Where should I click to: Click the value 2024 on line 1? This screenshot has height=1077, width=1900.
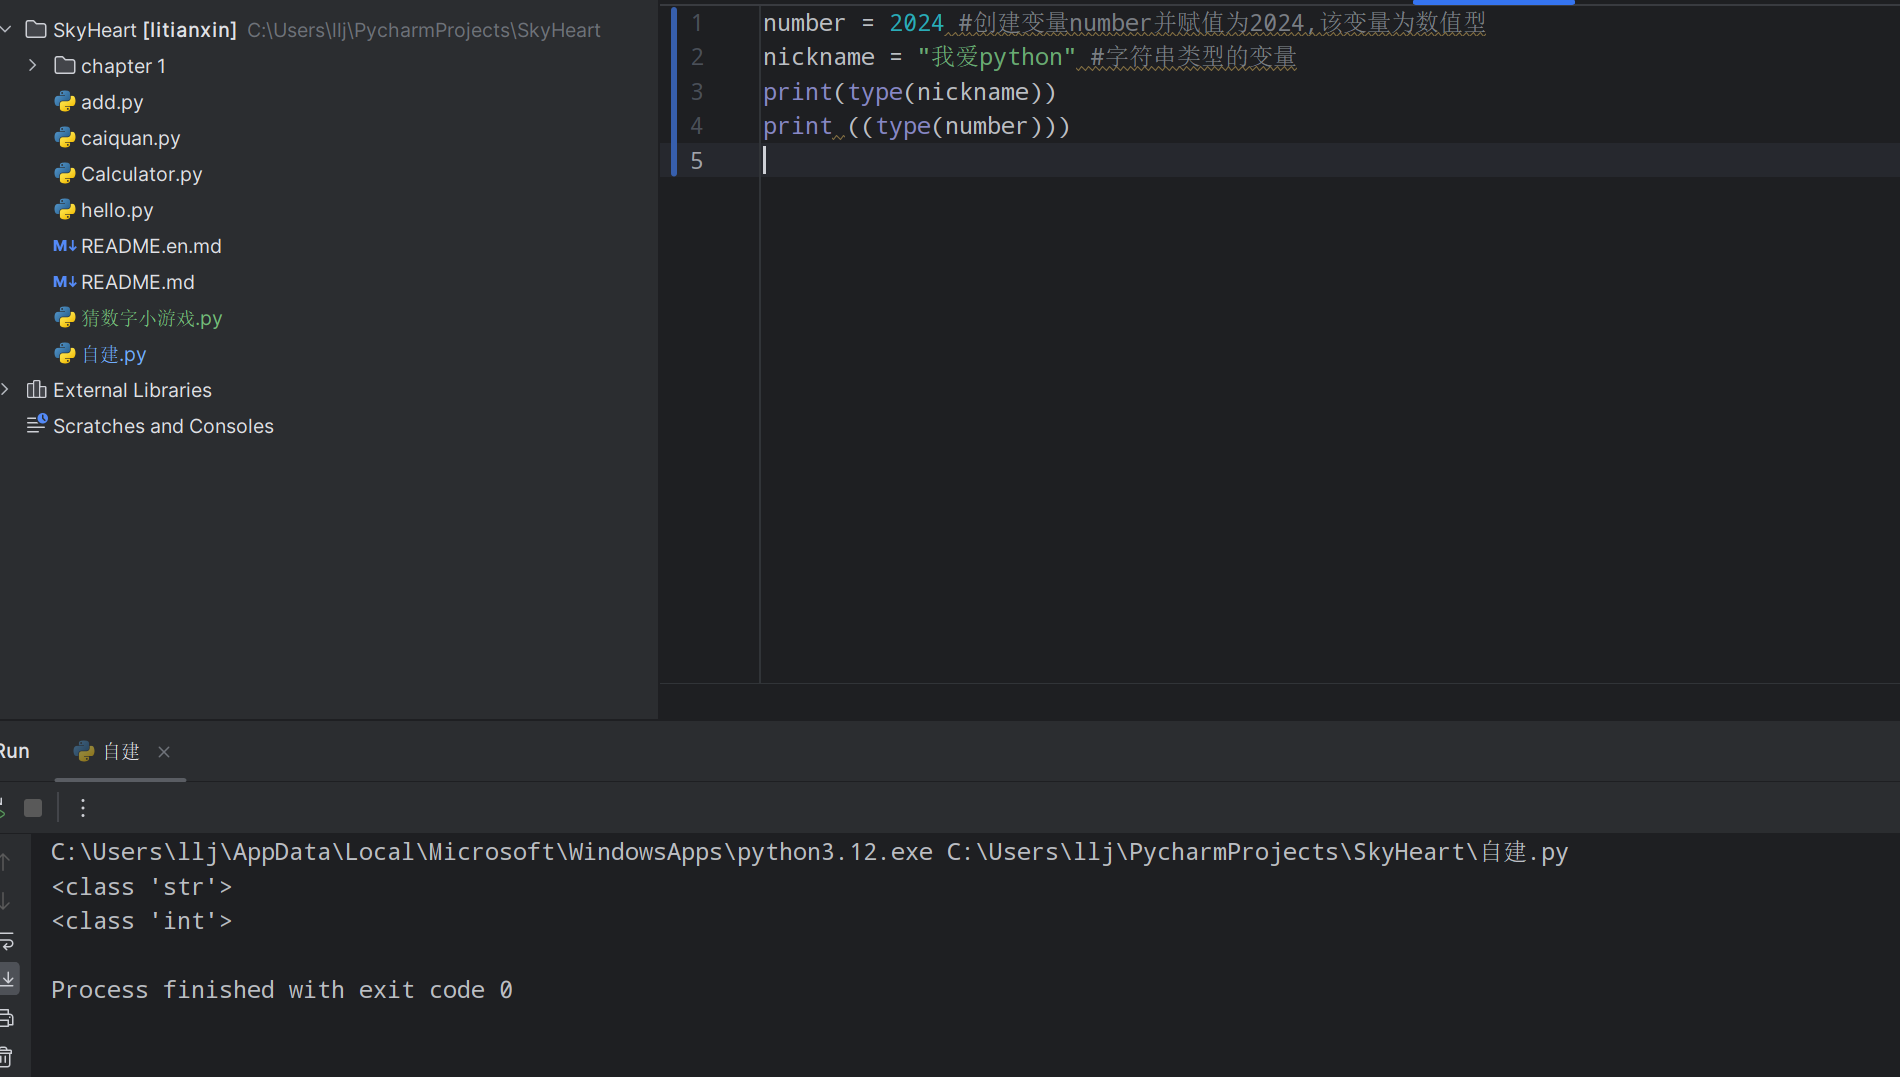916,23
